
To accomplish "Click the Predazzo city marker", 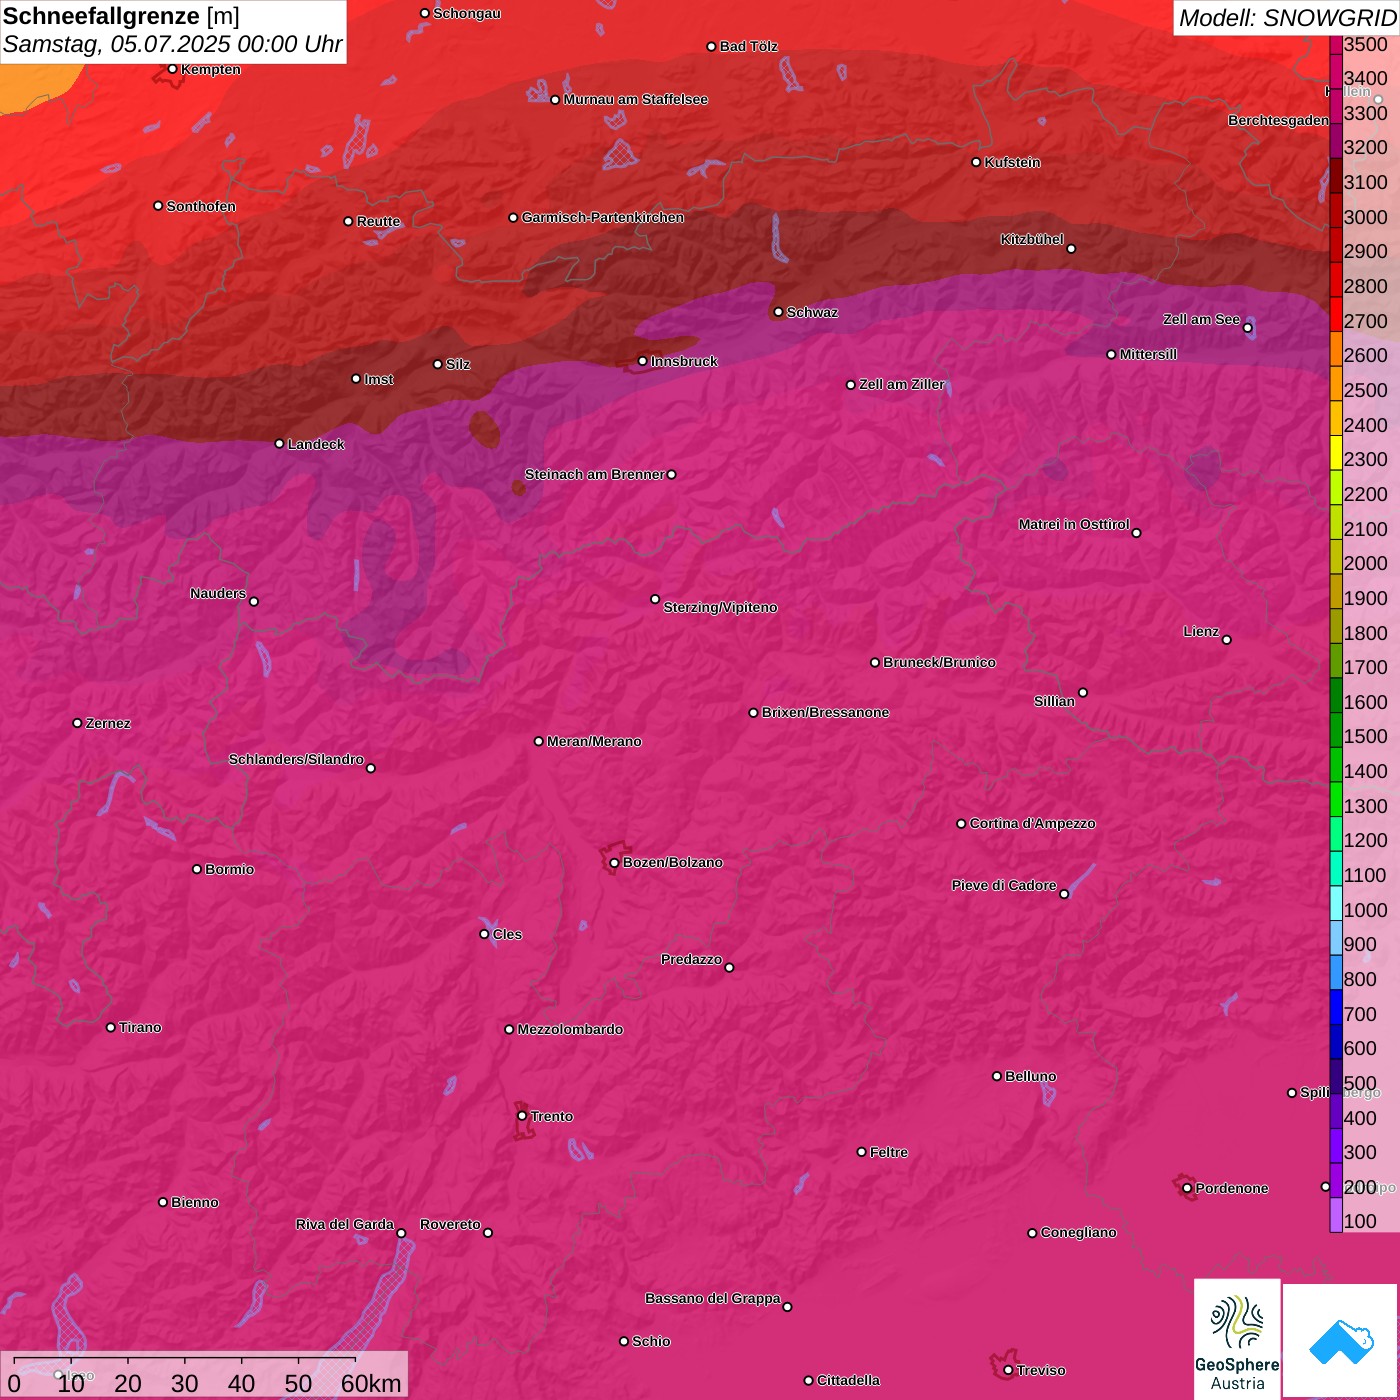I will pyautogui.click(x=729, y=967).
